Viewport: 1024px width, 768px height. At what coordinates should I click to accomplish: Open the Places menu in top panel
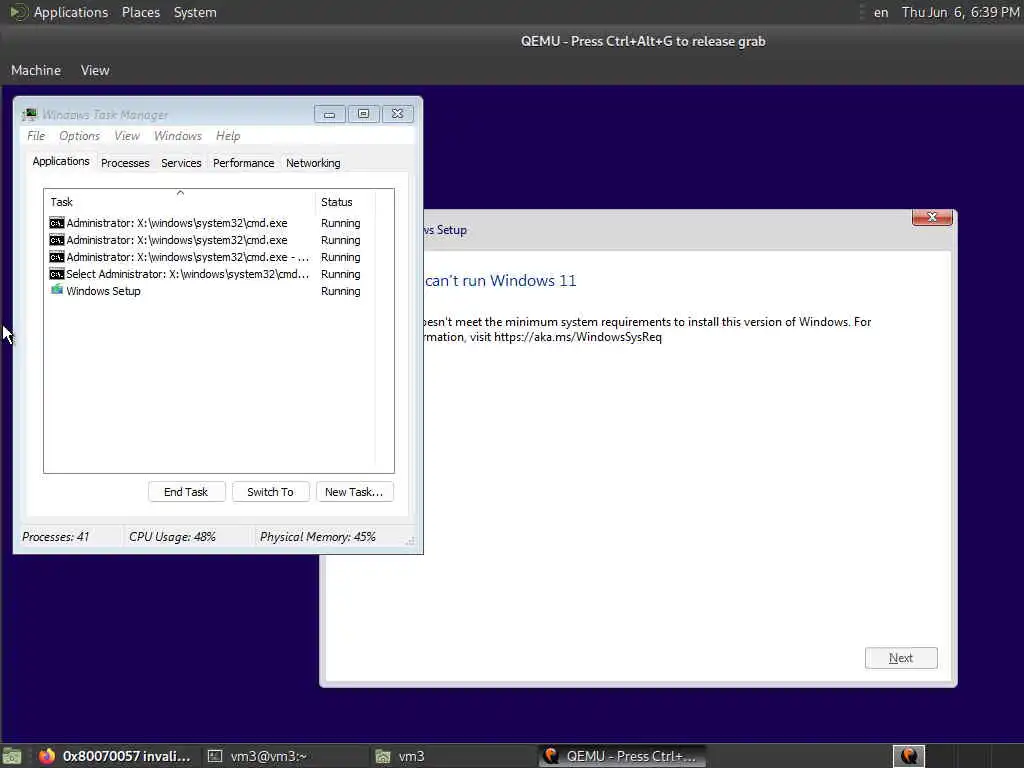pyautogui.click(x=140, y=12)
